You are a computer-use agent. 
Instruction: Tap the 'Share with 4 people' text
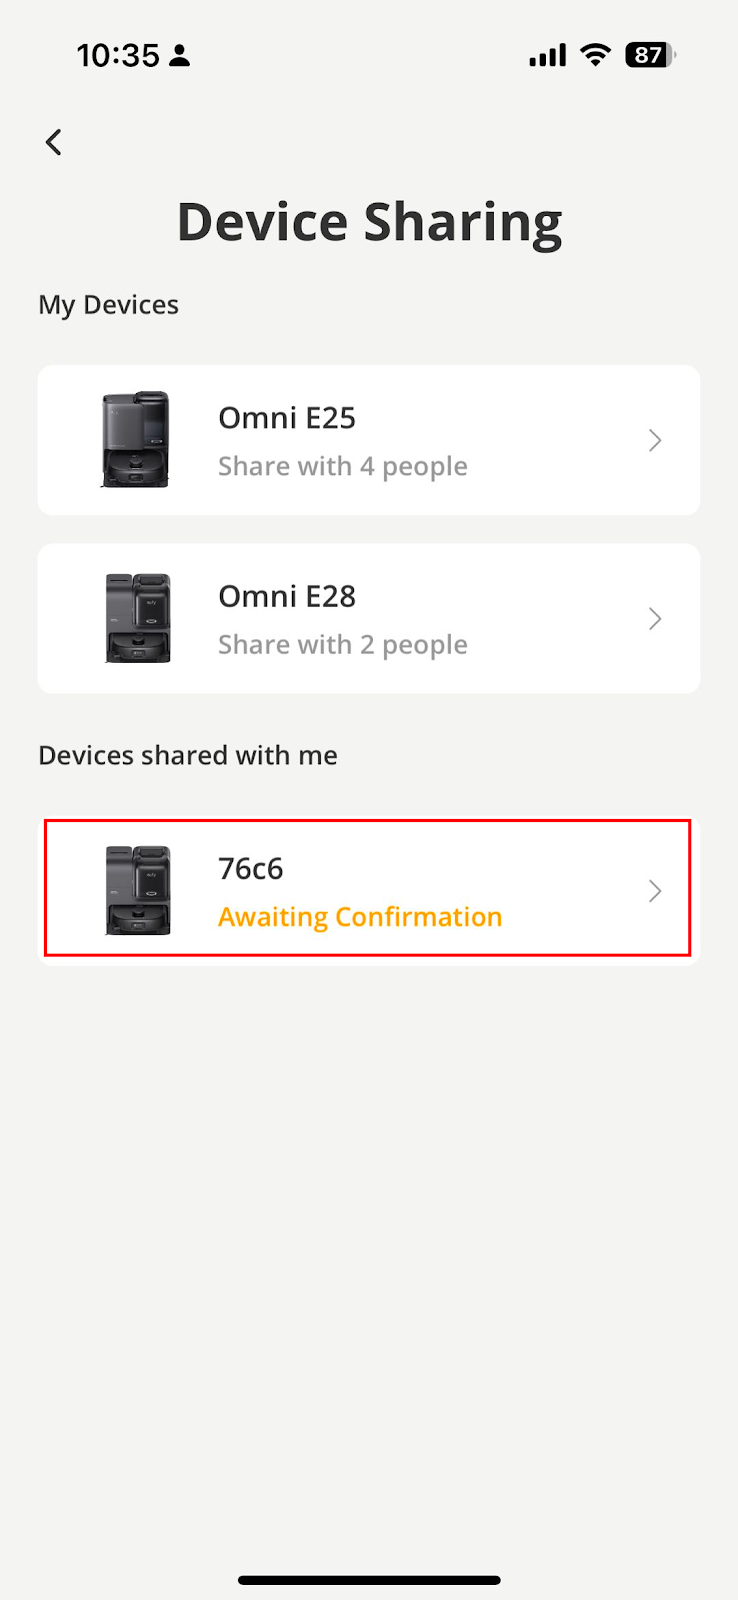click(343, 467)
